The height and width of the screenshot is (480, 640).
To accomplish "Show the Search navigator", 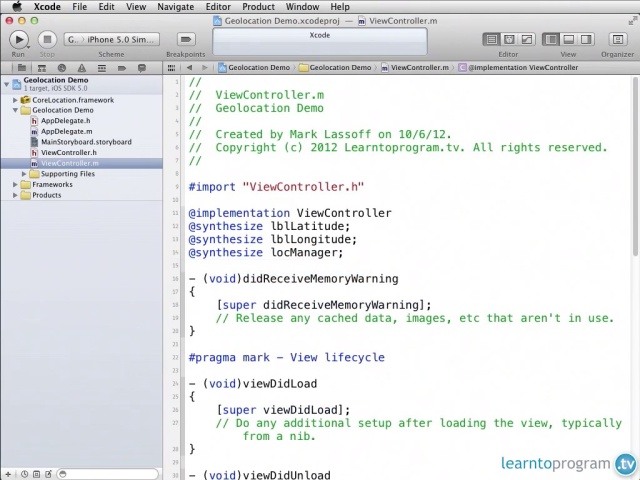I will 62,68.
